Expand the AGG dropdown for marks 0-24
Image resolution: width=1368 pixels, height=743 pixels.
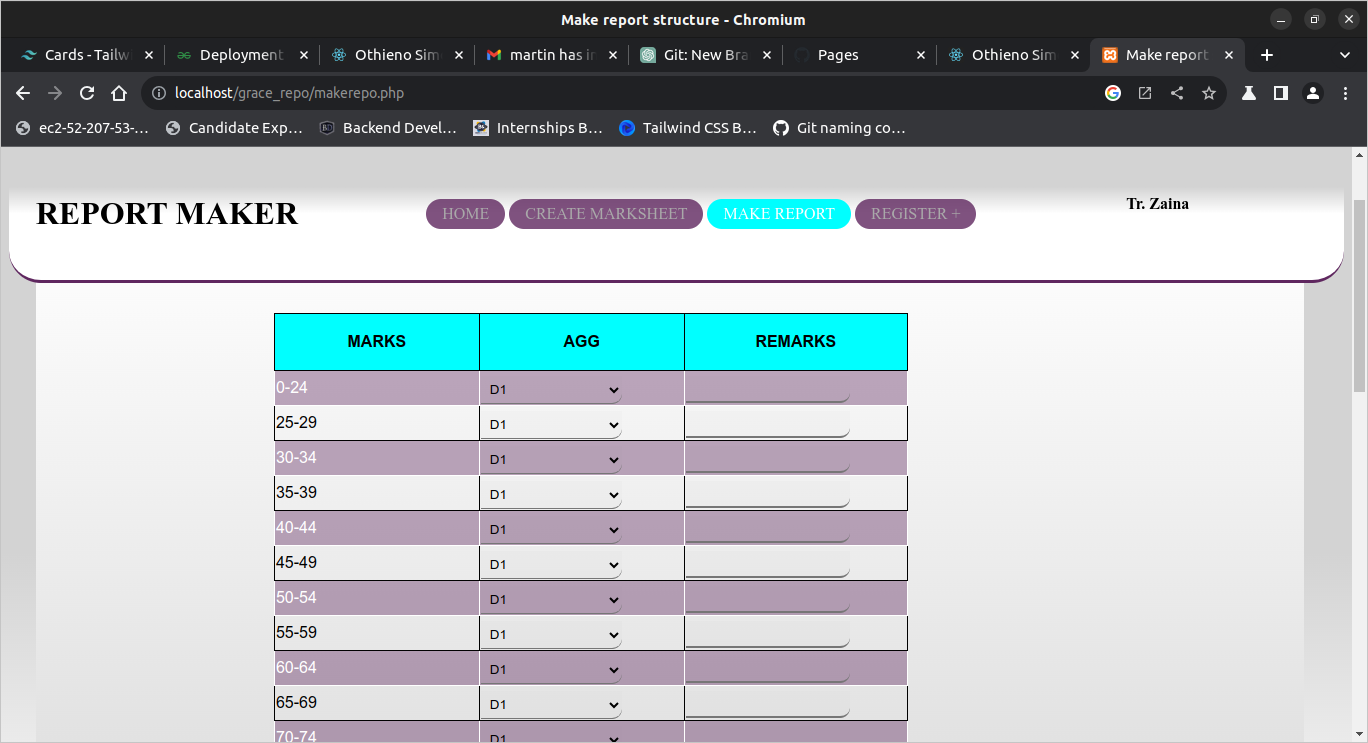551,389
